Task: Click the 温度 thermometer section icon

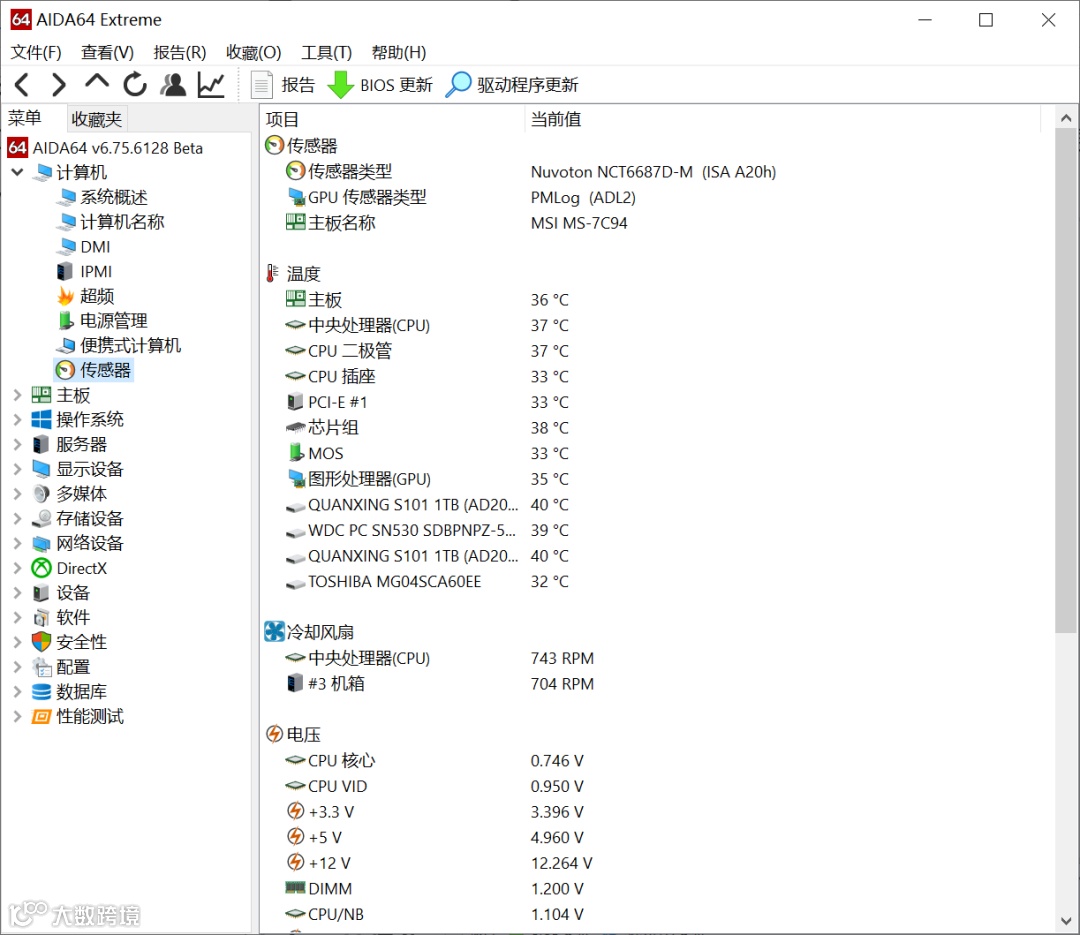Action: (273, 274)
